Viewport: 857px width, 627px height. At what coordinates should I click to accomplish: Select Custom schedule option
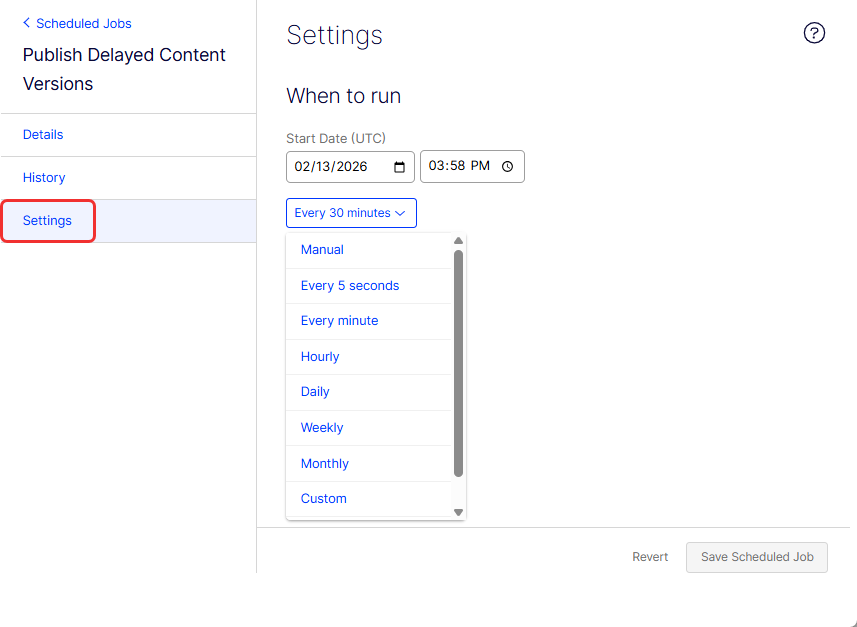(369, 499)
